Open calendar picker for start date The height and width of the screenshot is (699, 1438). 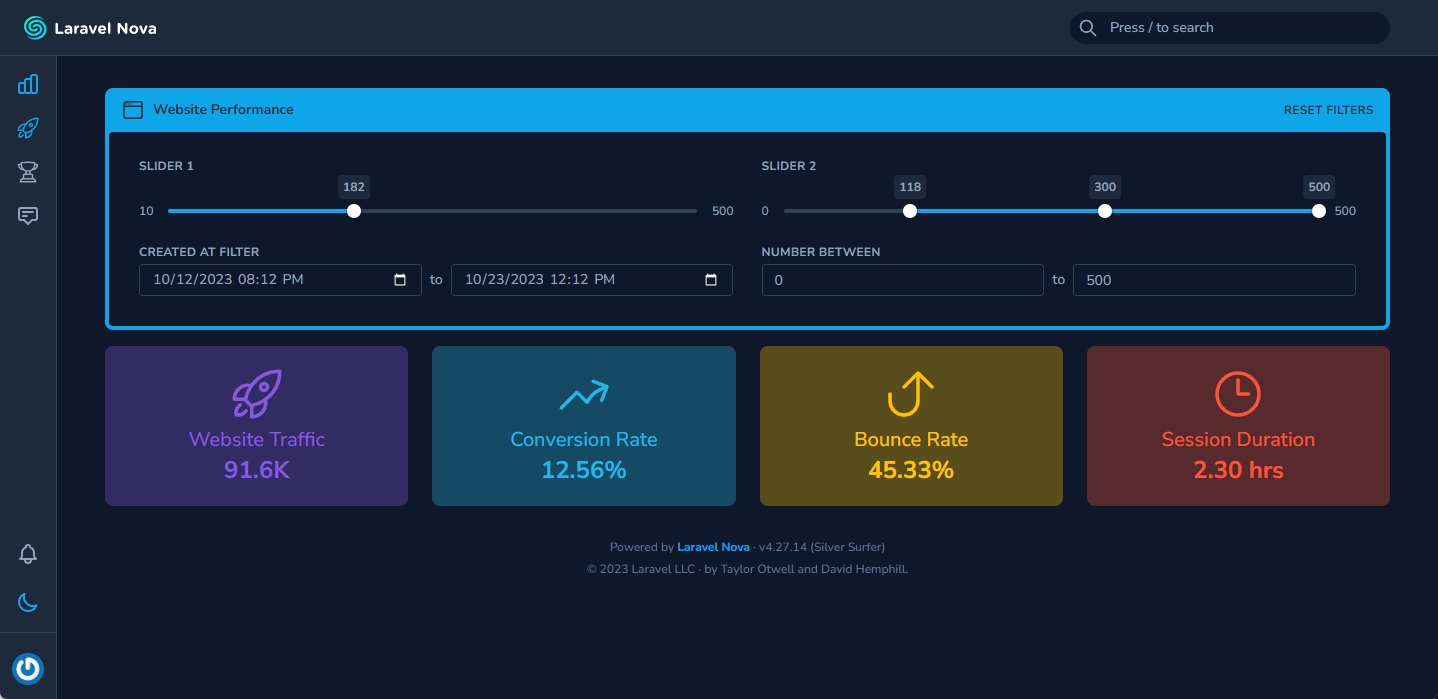click(x=401, y=280)
